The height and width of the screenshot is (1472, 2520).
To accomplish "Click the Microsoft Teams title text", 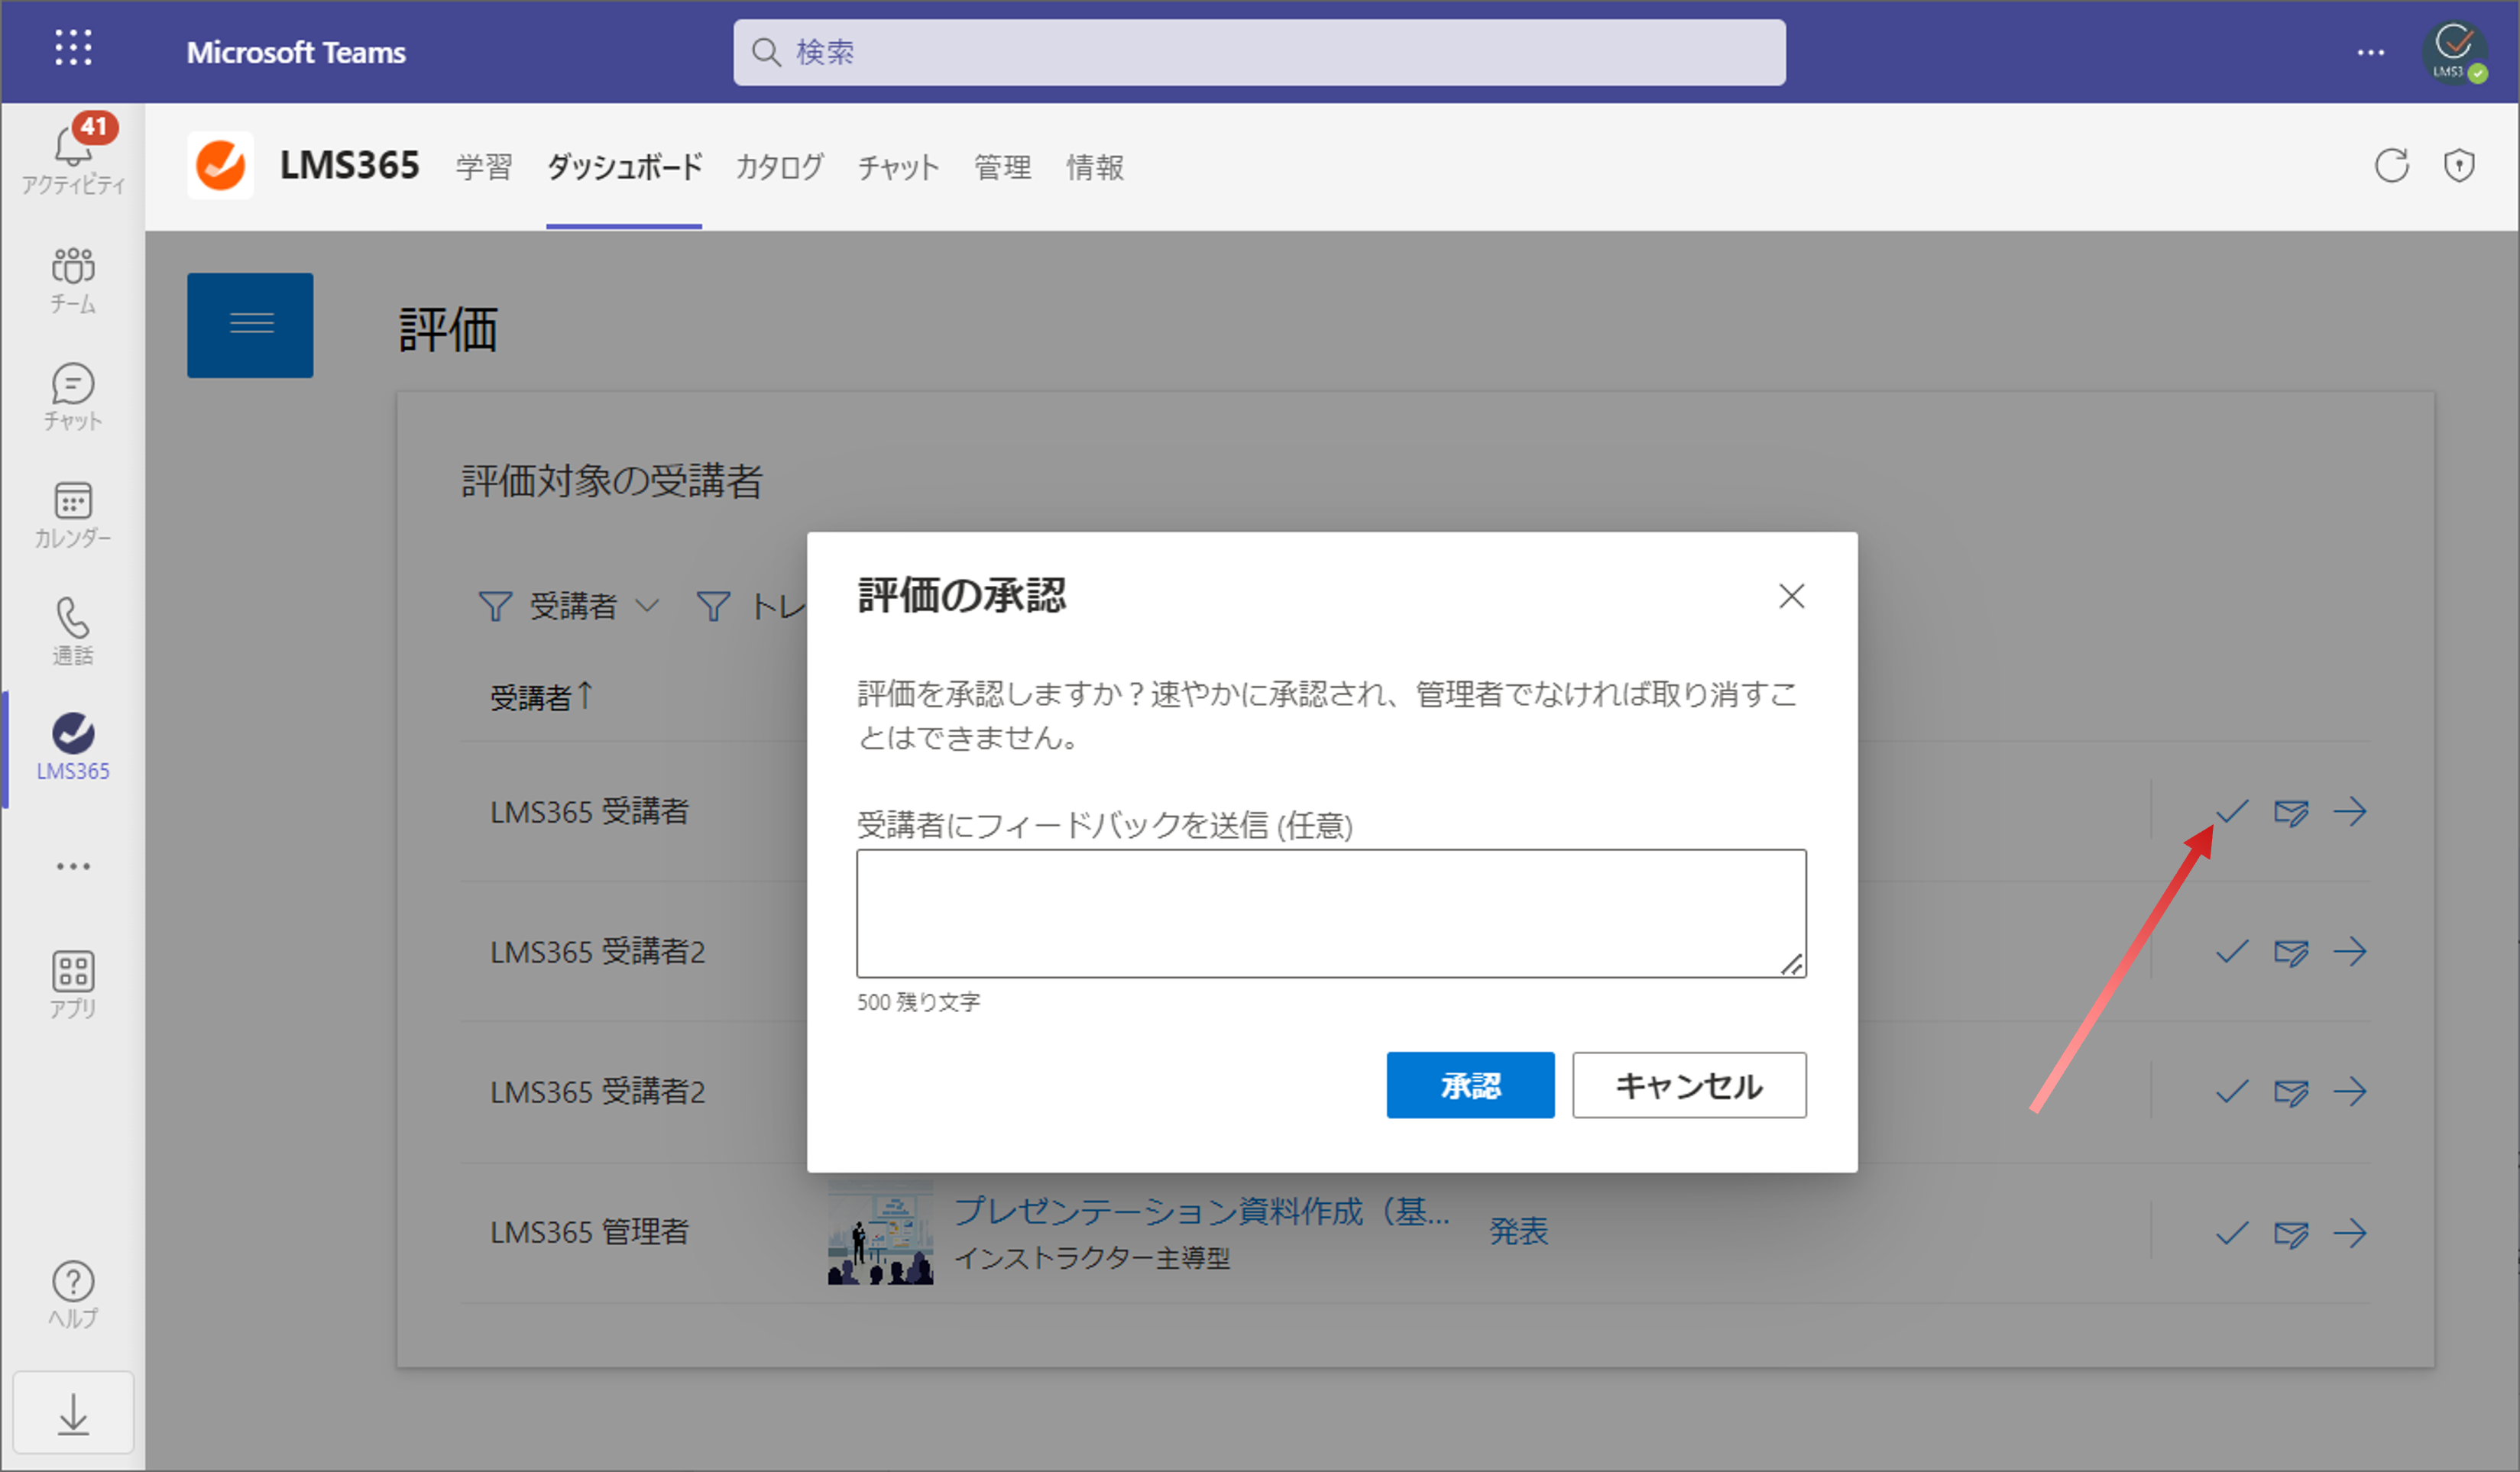I will (296, 52).
